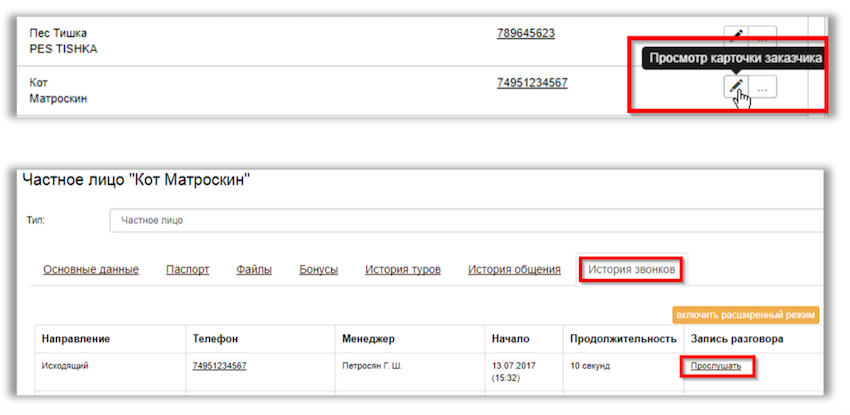
Task: Click phone 74951234567 in the calls table
Action: [x=219, y=366]
